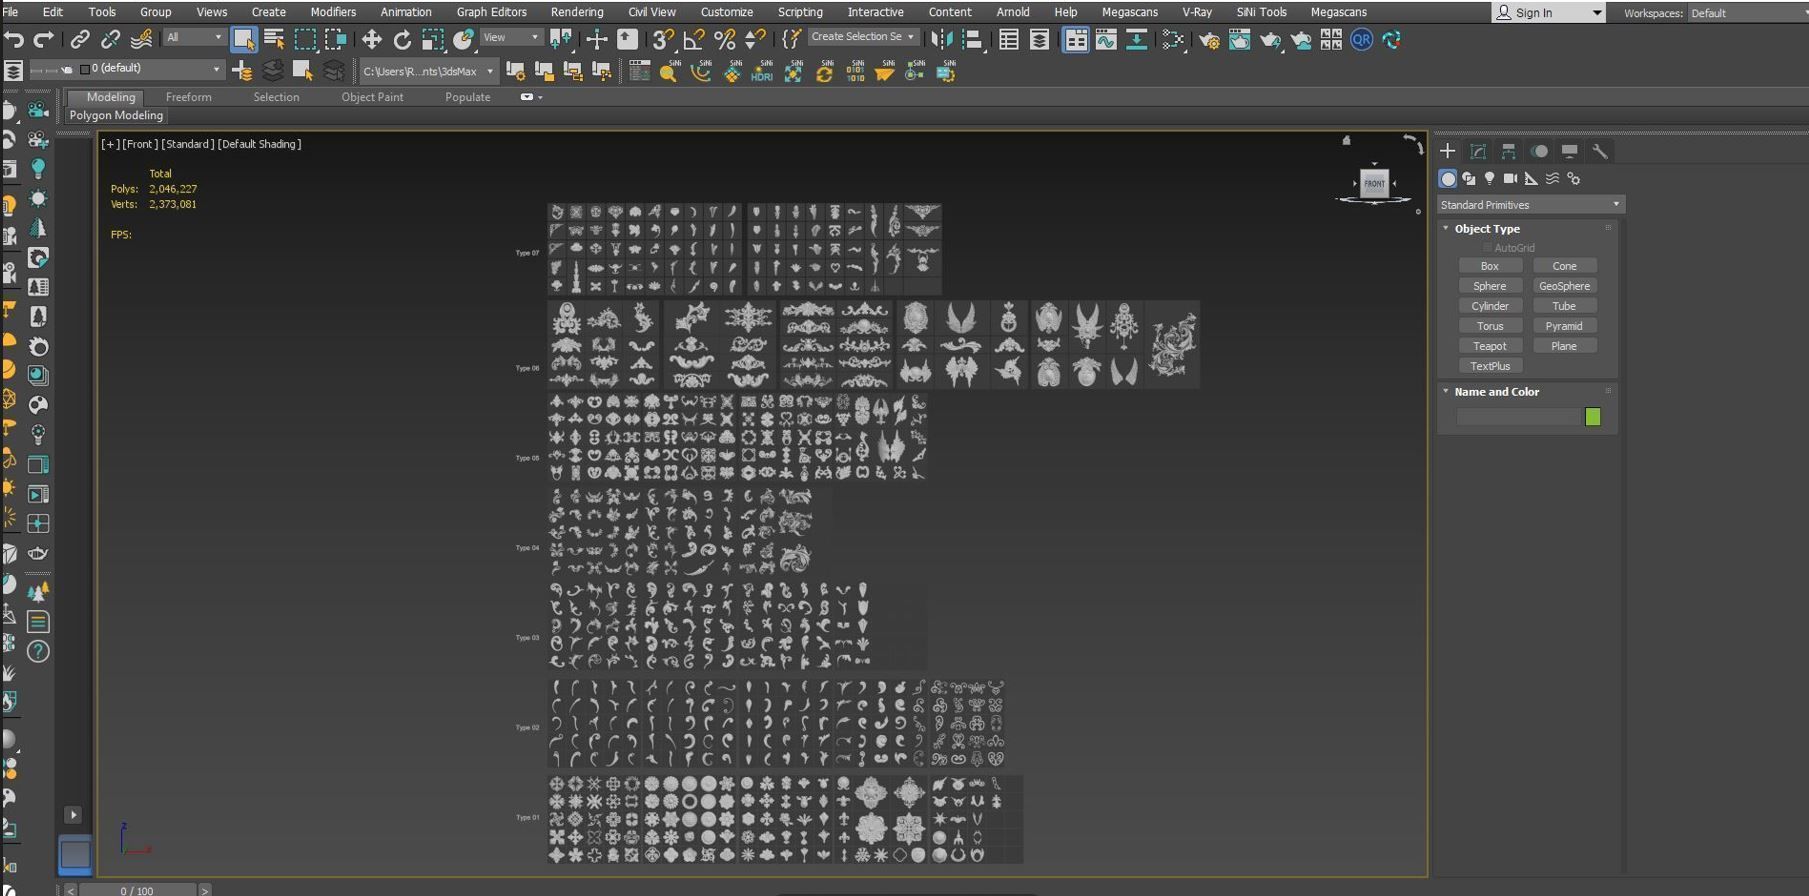Click the 0 / 100 time slider

tap(137, 890)
